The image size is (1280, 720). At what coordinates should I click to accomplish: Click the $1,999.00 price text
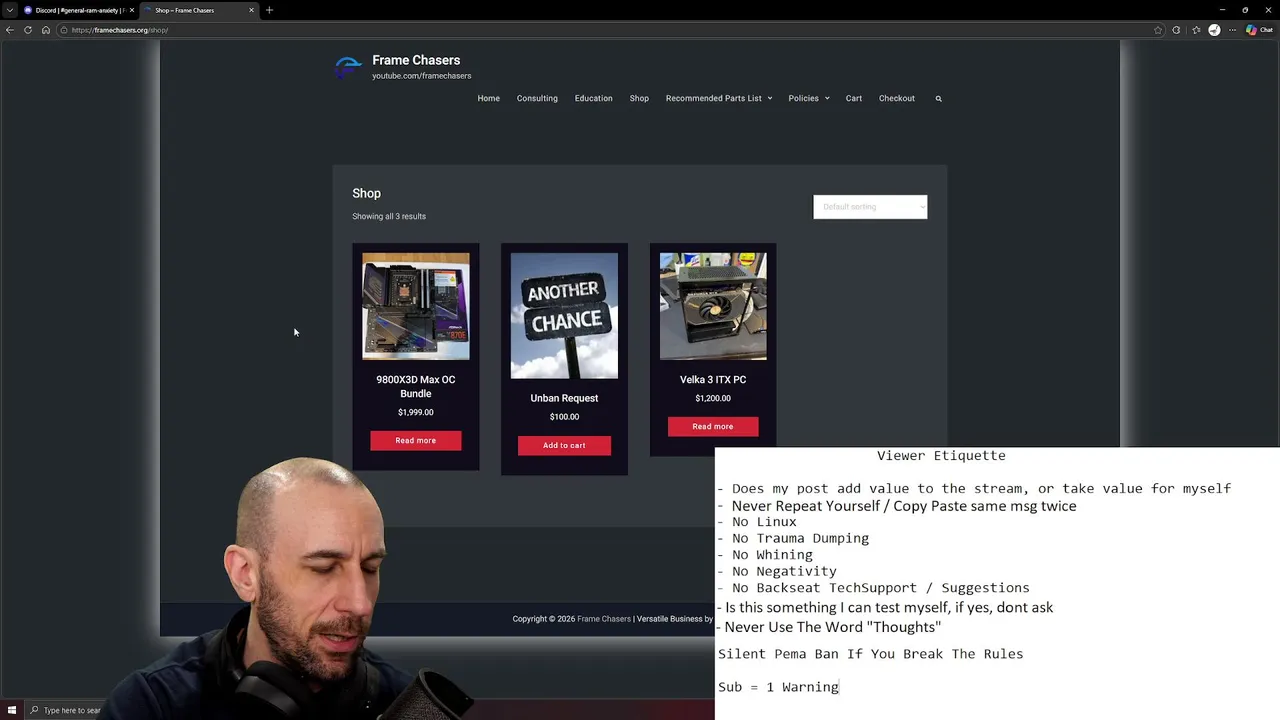[x=416, y=412]
